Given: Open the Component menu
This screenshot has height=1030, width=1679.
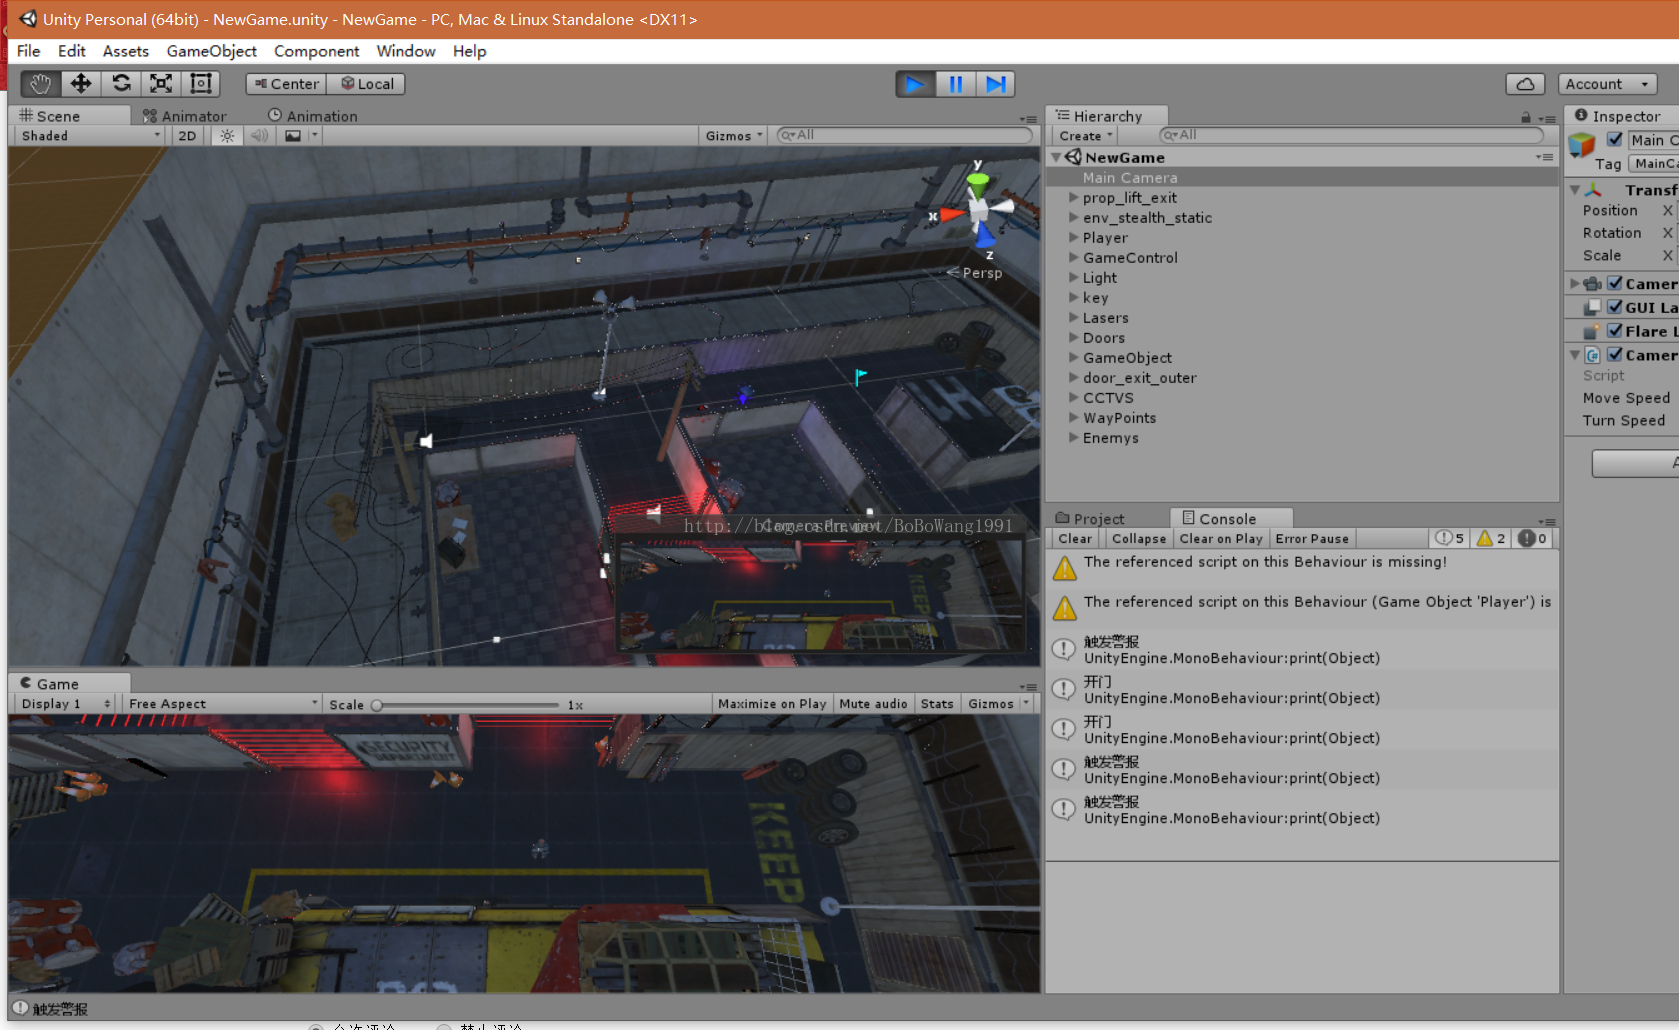Looking at the screenshot, I should click(317, 51).
